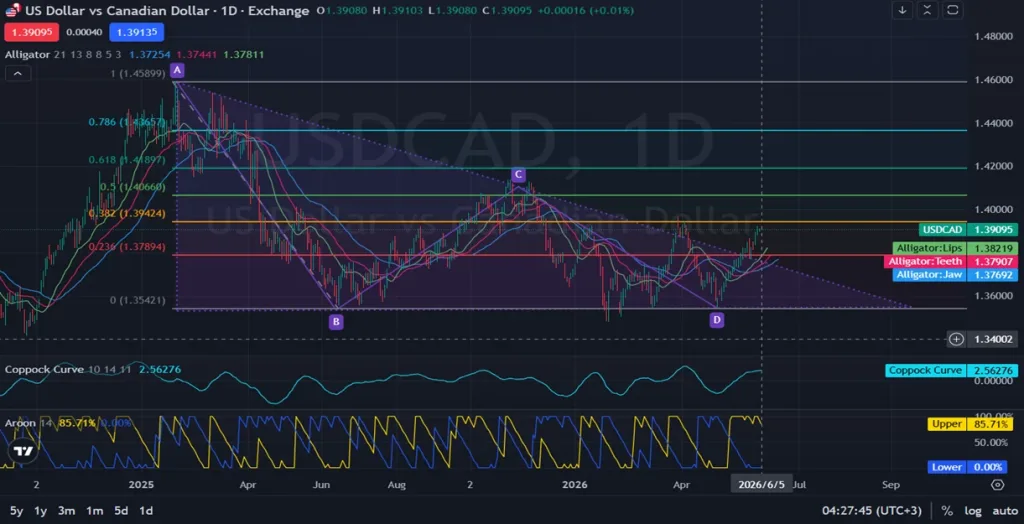
Task: Set the range to 1y
Action: (40, 511)
